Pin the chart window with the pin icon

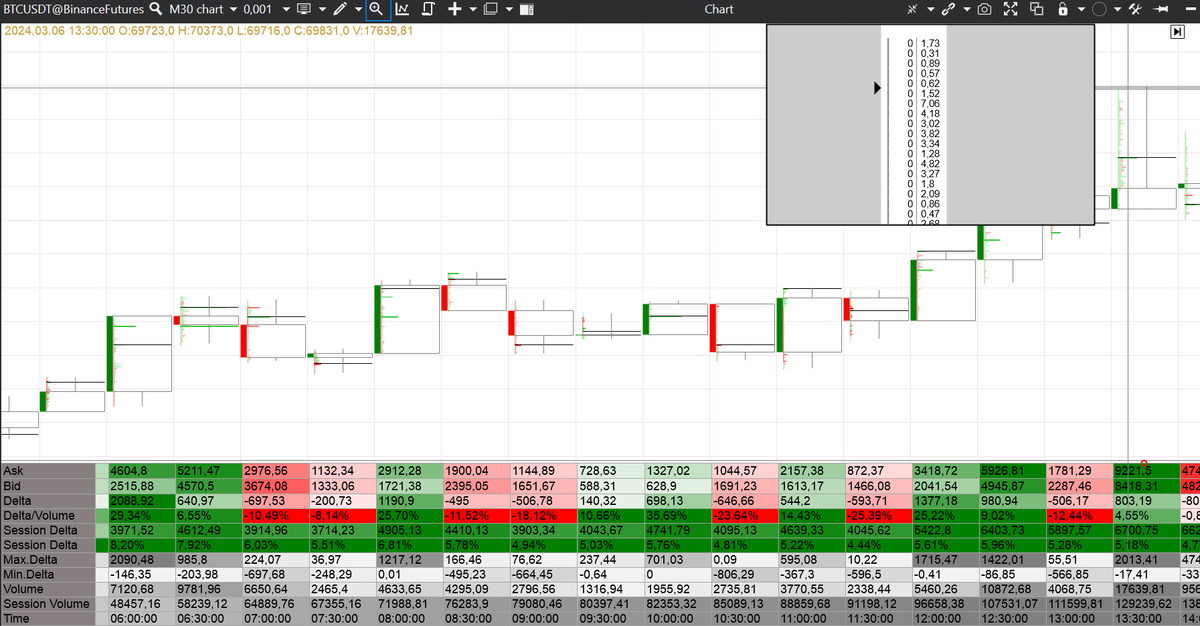[1162, 9]
